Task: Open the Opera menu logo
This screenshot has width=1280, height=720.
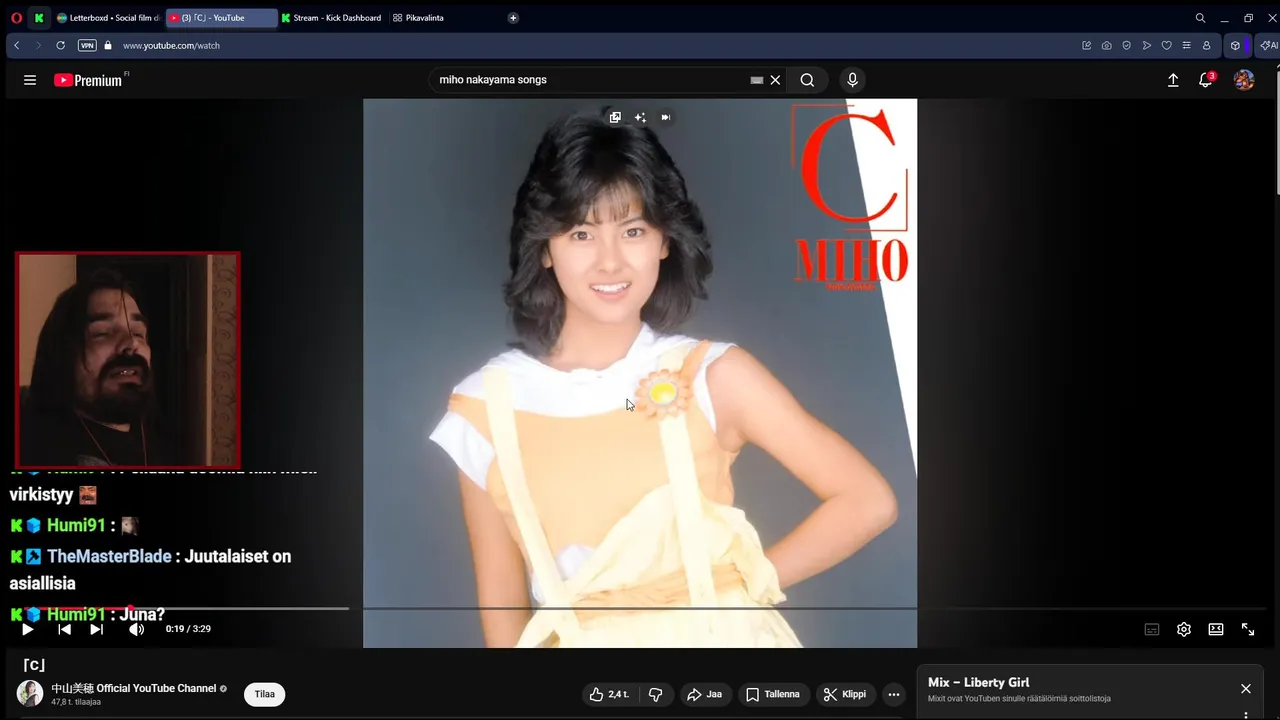Action: tap(16, 18)
